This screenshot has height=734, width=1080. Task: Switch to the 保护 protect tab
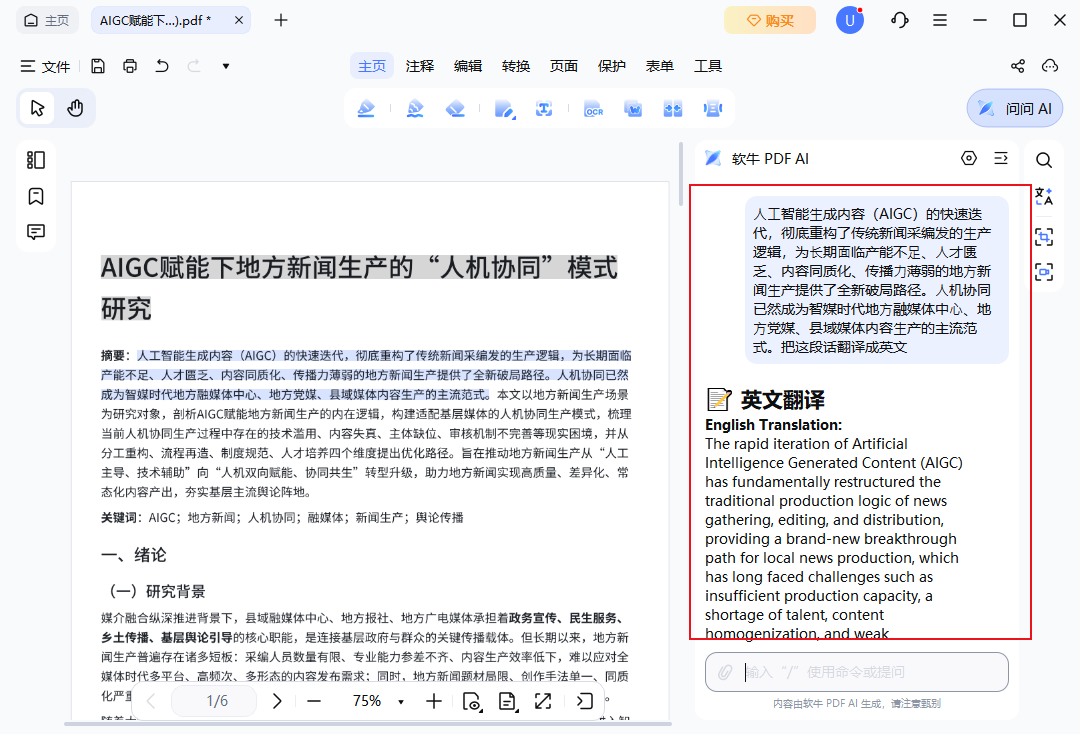tap(612, 66)
